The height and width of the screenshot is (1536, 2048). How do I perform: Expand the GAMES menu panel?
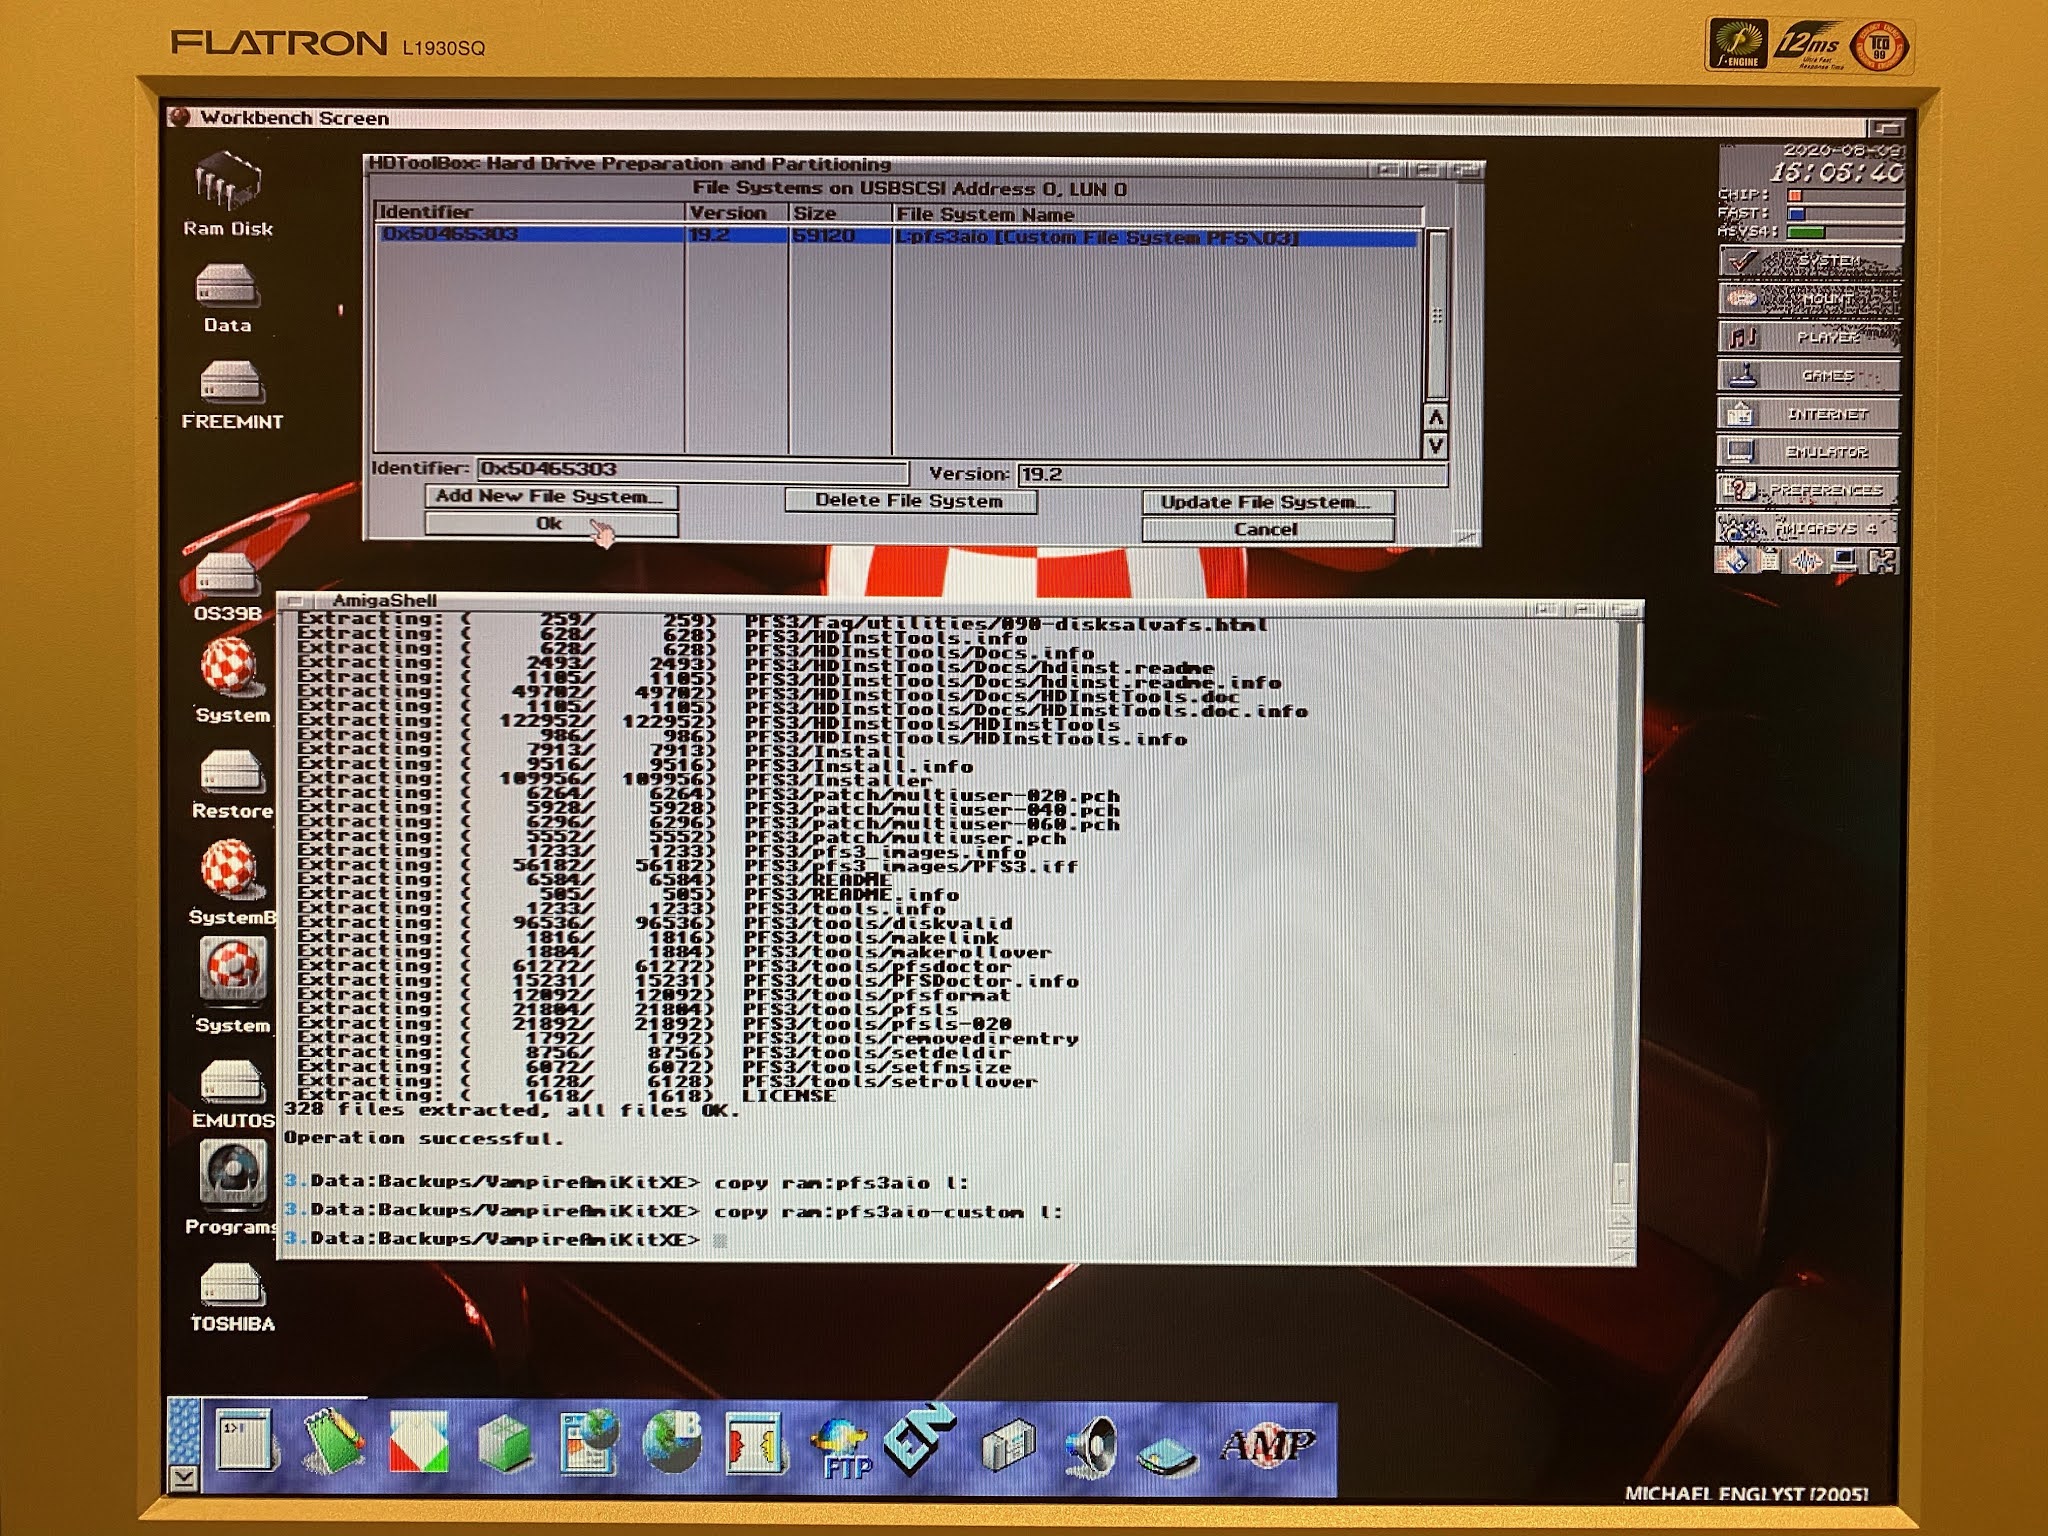tap(1810, 376)
